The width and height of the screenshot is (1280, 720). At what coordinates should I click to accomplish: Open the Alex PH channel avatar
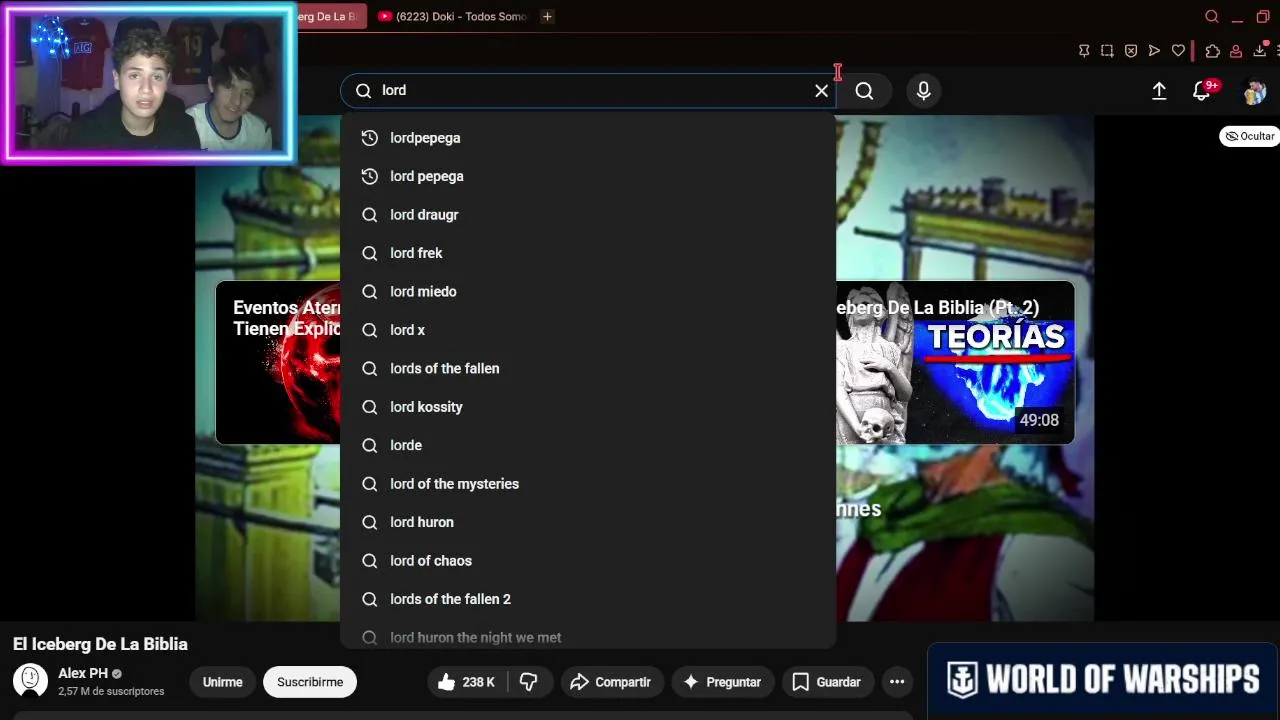tap(30, 681)
